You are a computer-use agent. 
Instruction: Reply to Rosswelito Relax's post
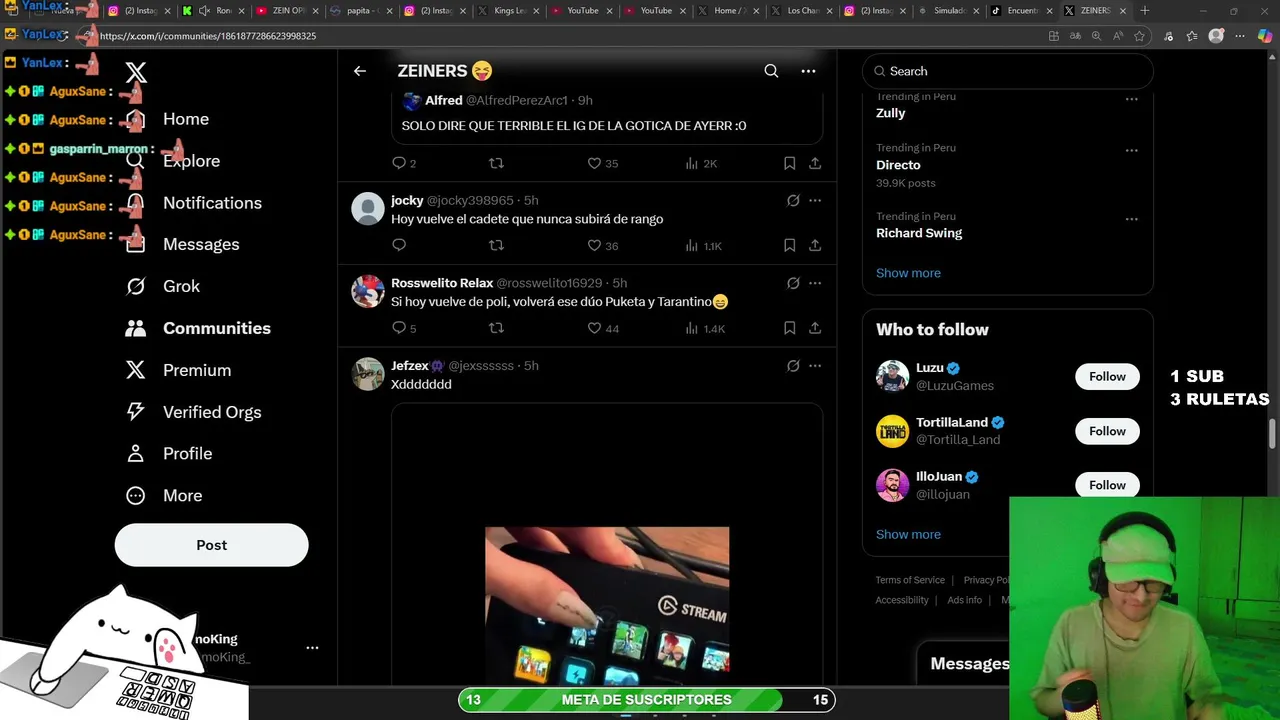399,328
